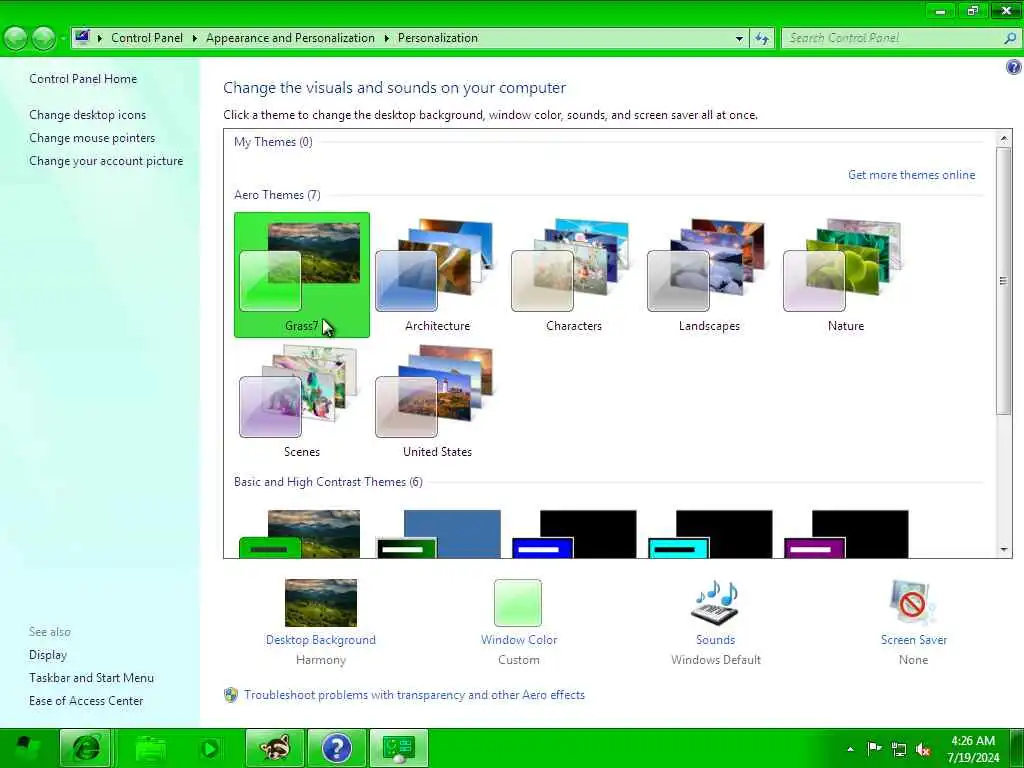Click the Action Center flag icon
Viewport: 1024px width, 768px height.
click(x=874, y=748)
